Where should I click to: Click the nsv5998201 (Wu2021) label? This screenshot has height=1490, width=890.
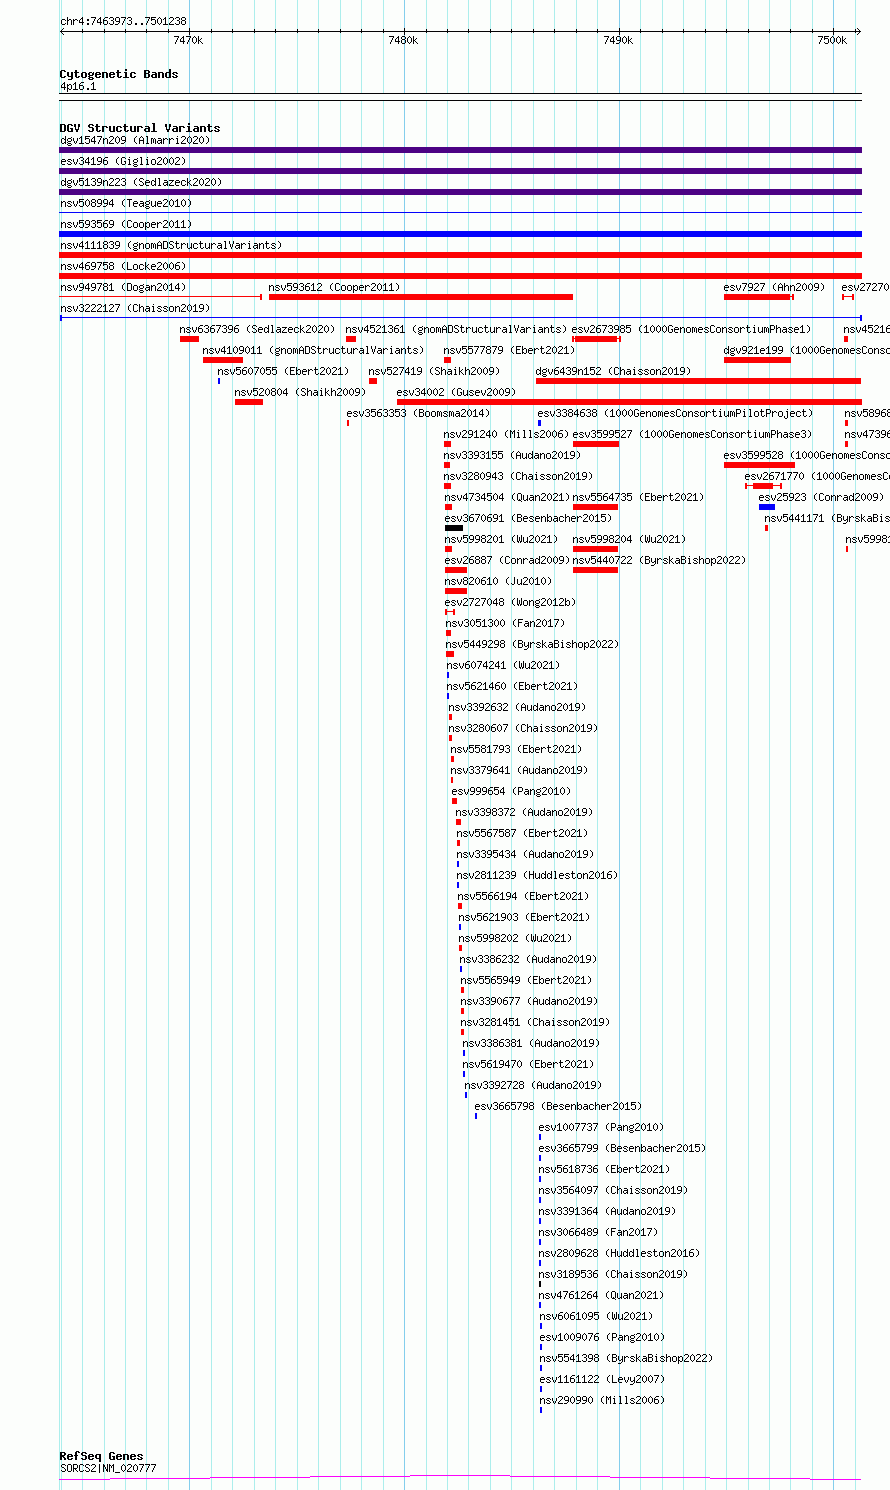501,539
